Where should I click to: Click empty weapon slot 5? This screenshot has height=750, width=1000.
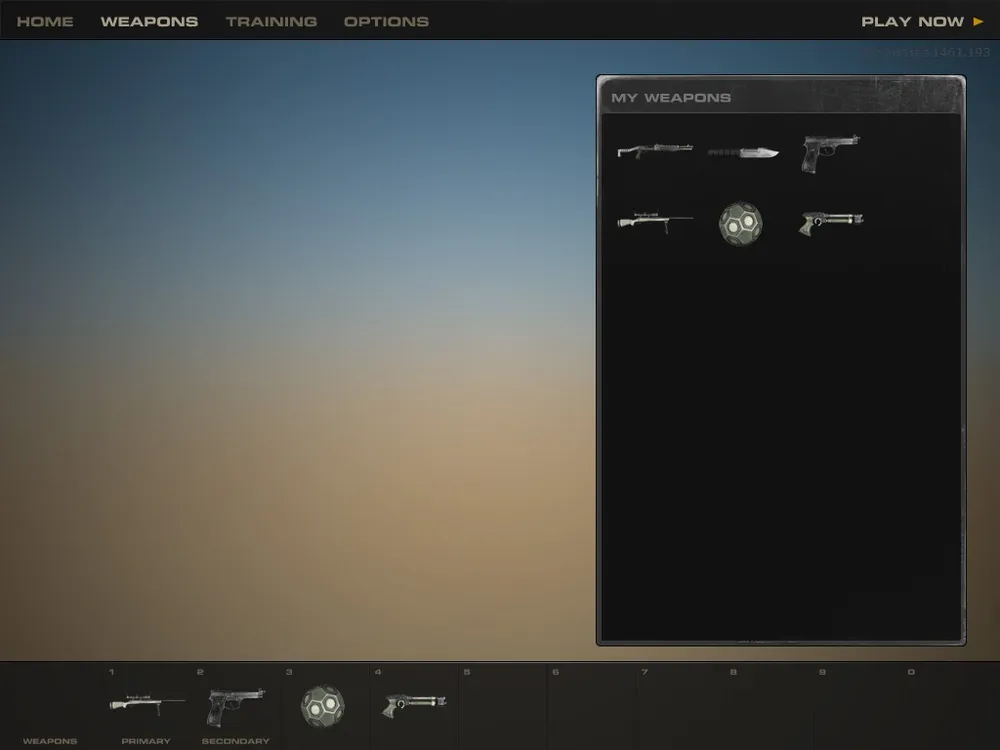click(x=502, y=706)
